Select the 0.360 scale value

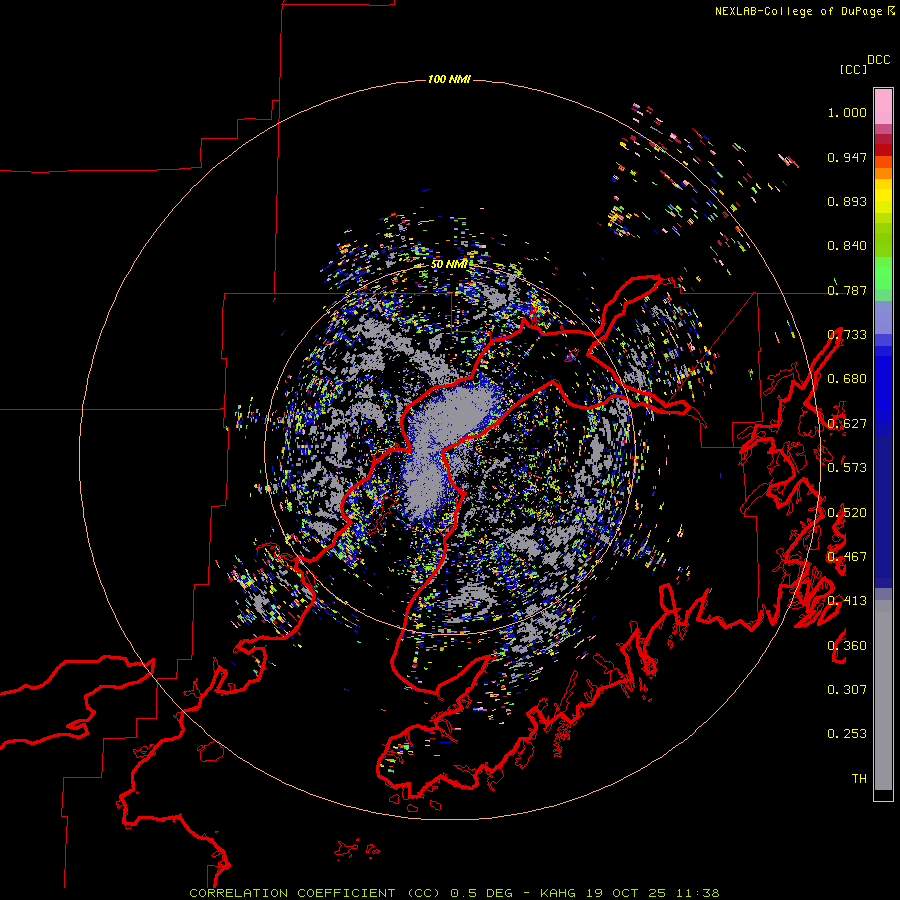tap(847, 646)
